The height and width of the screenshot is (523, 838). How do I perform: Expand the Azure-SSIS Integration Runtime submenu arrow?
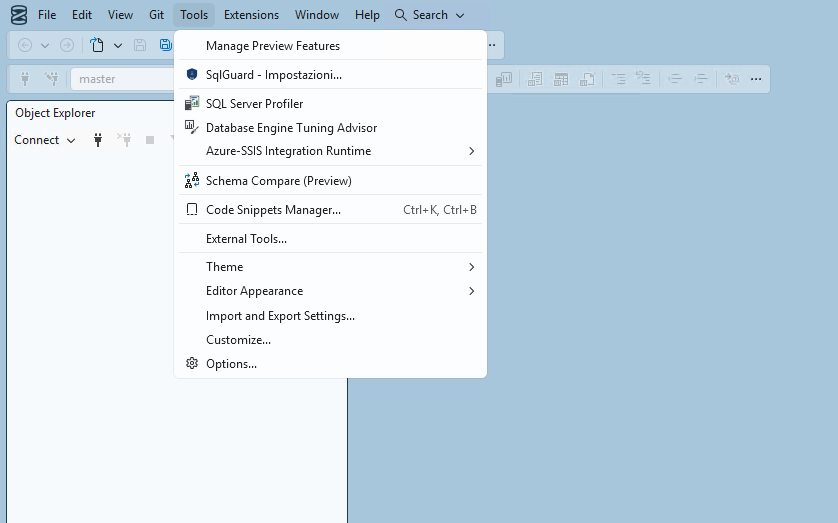(x=471, y=151)
